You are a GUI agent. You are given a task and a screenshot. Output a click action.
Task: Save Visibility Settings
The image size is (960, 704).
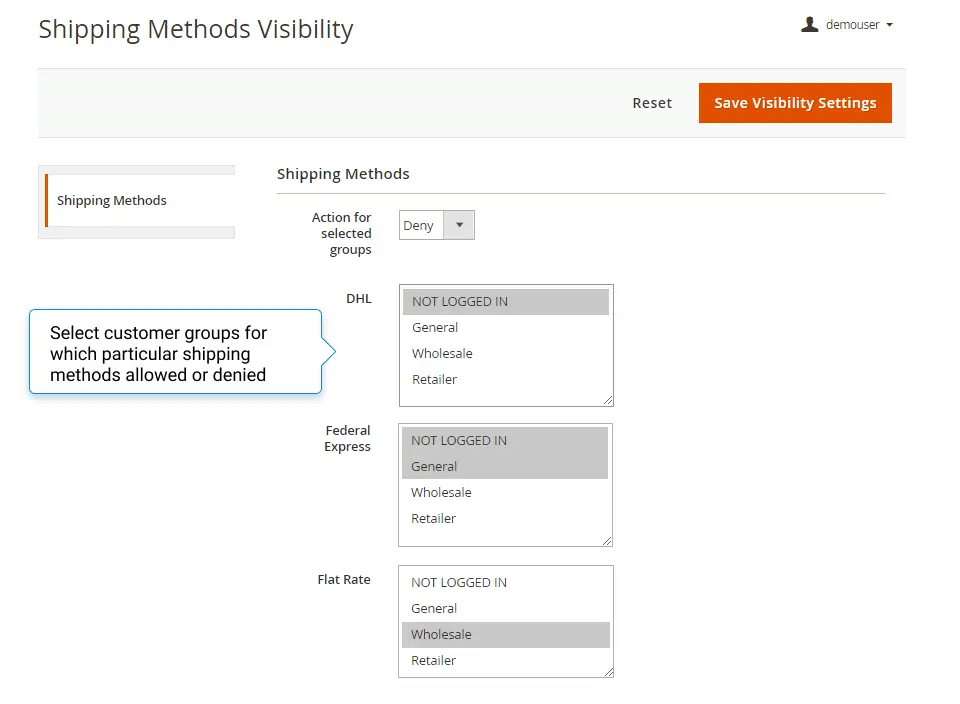point(795,103)
